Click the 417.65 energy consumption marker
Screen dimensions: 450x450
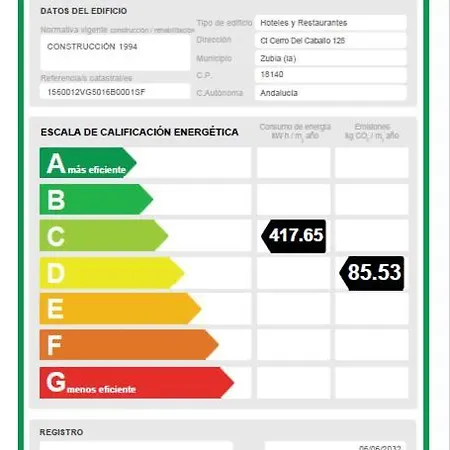(x=294, y=236)
